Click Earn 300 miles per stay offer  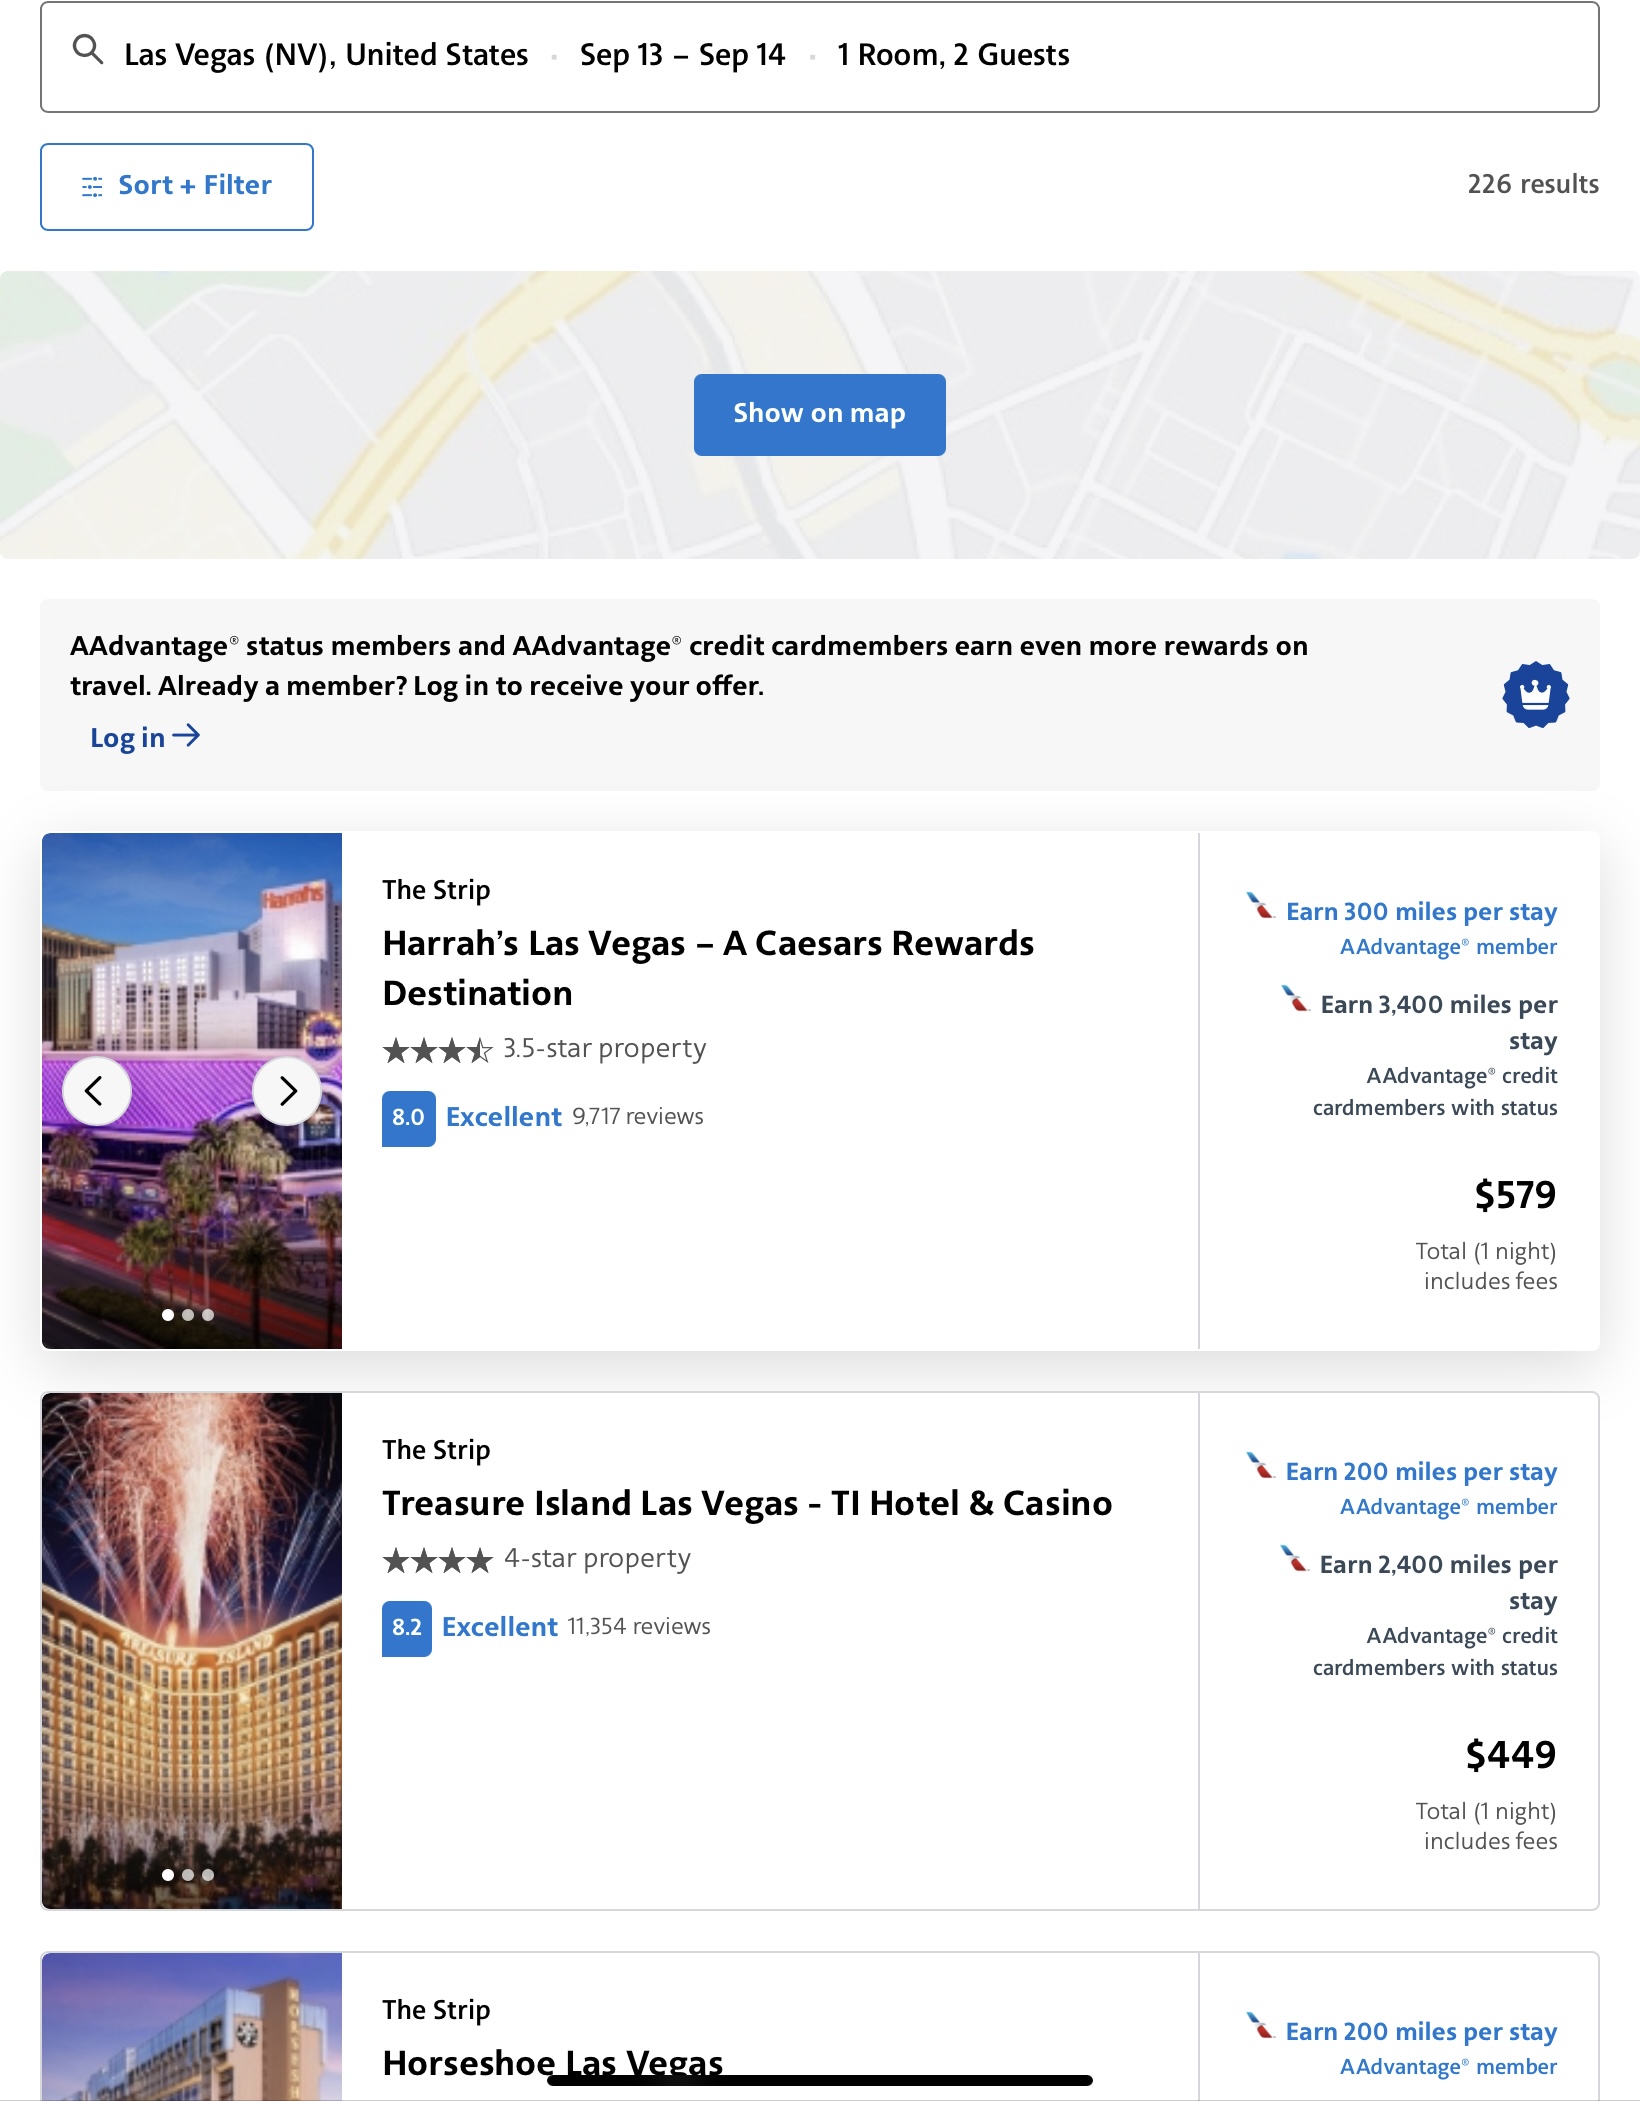click(x=1420, y=912)
